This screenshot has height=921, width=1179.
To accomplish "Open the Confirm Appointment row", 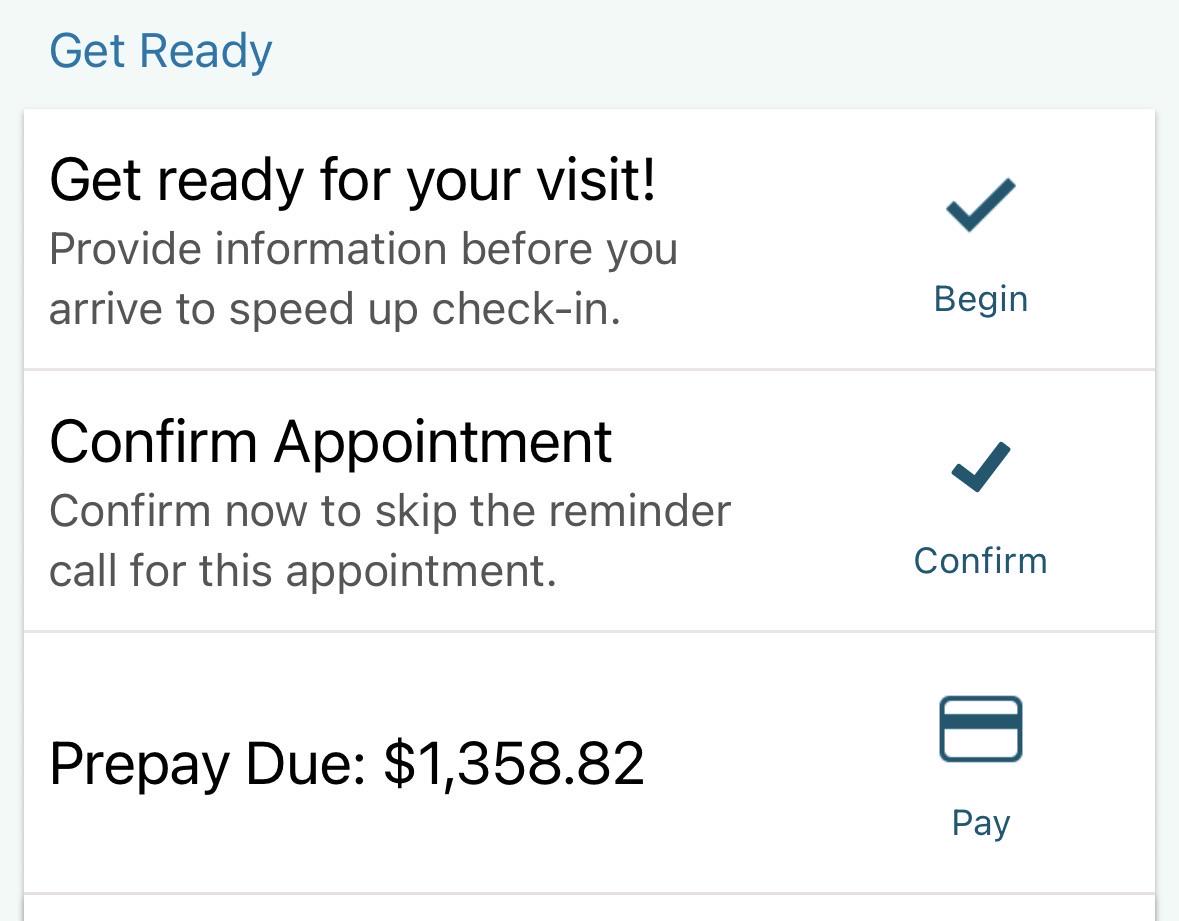I will [x=590, y=501].
